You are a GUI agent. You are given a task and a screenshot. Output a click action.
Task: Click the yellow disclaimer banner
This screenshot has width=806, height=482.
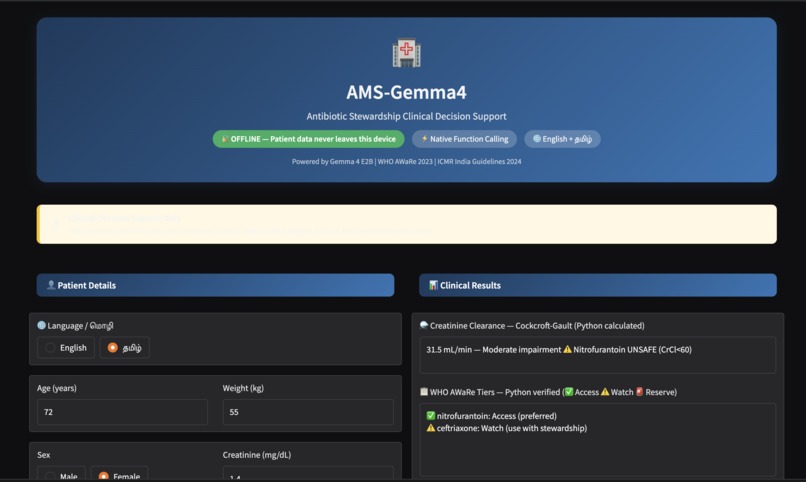[407, 224]
